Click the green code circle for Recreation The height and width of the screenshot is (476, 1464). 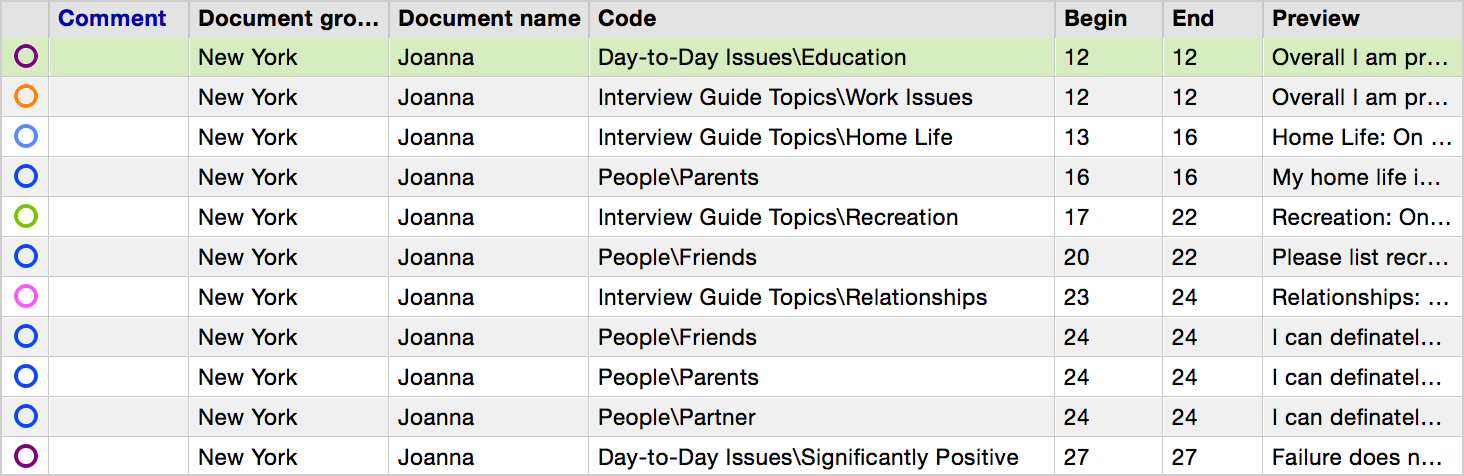coord(26,217)
